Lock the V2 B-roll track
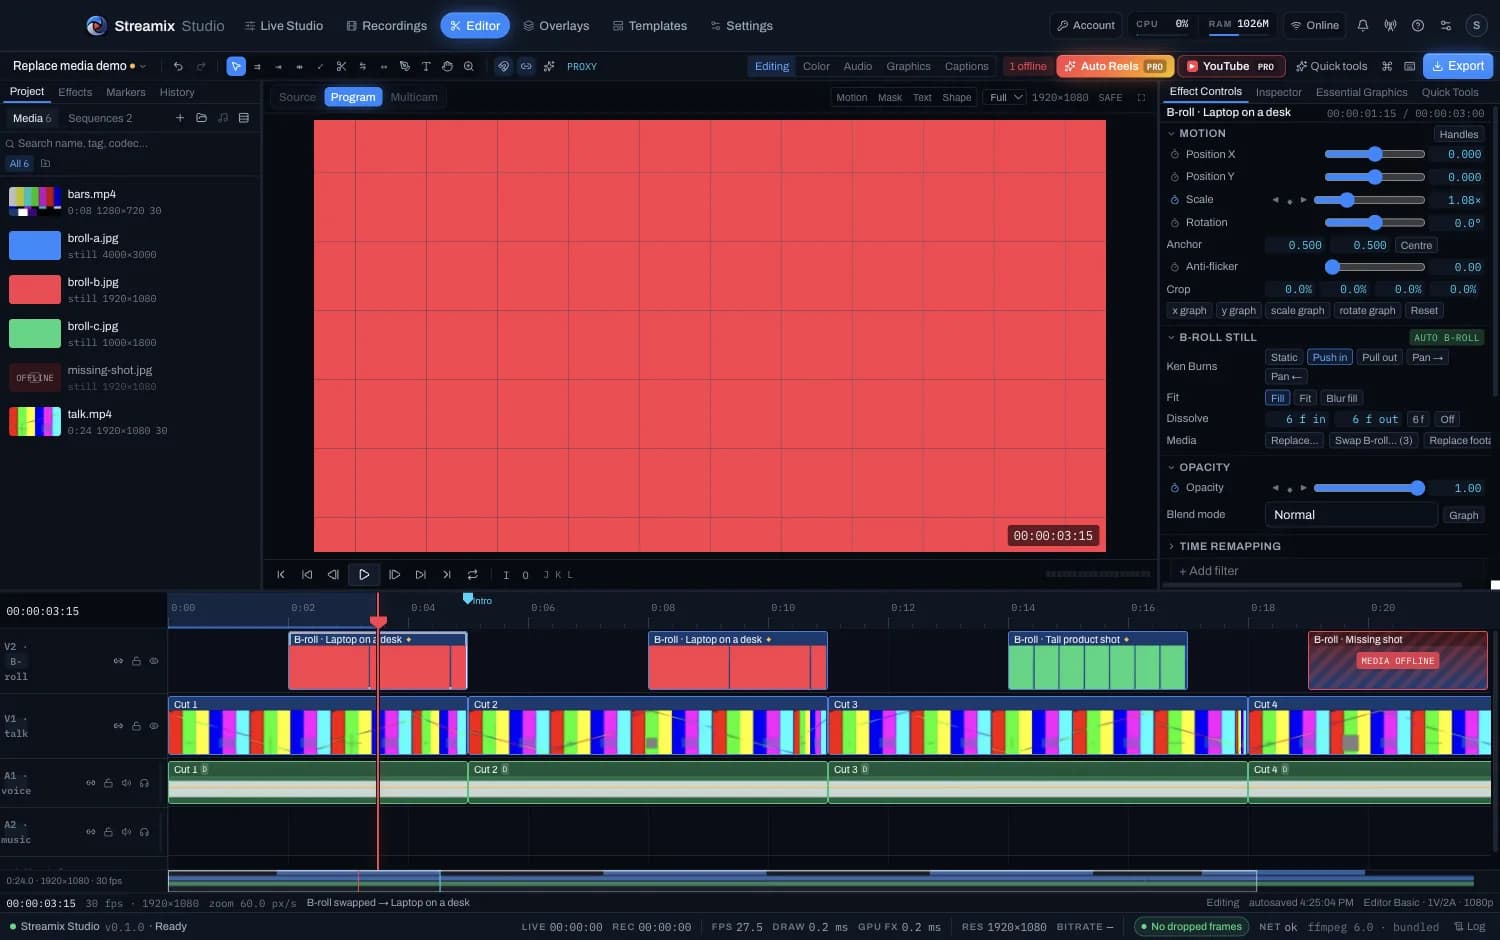 click(x=136, y=661)
